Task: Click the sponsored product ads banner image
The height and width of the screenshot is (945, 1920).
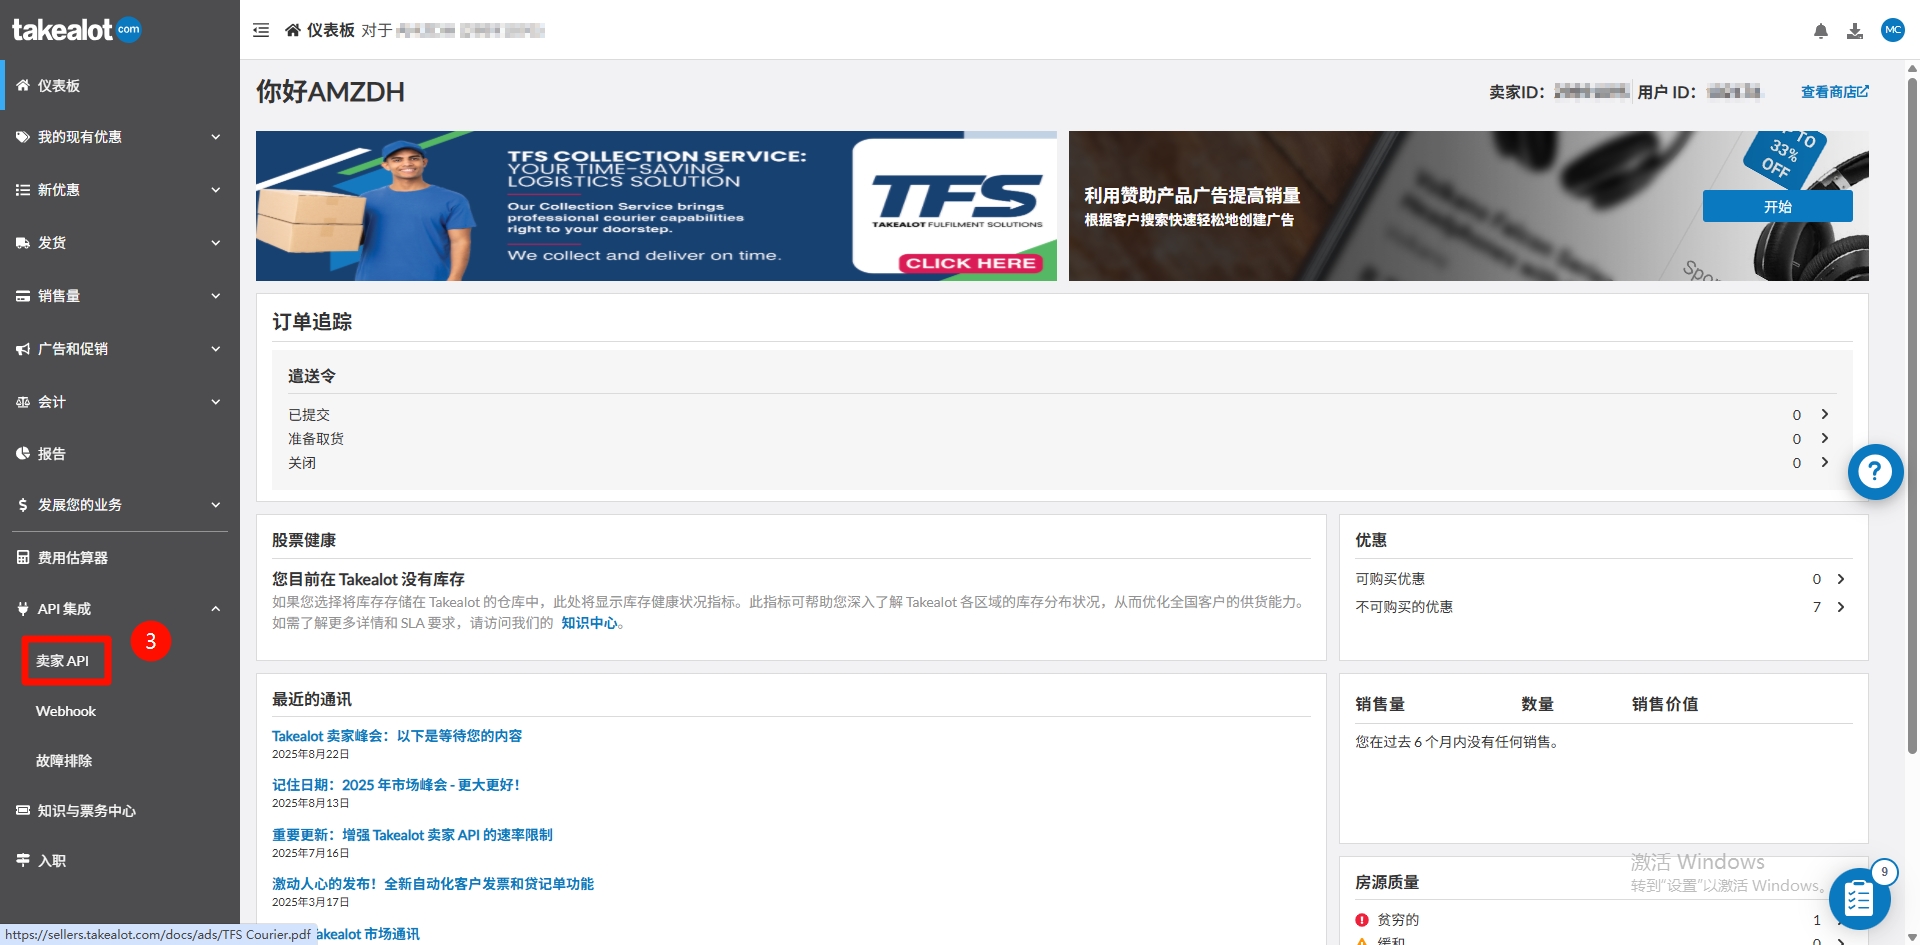Action: [1469, 206]
